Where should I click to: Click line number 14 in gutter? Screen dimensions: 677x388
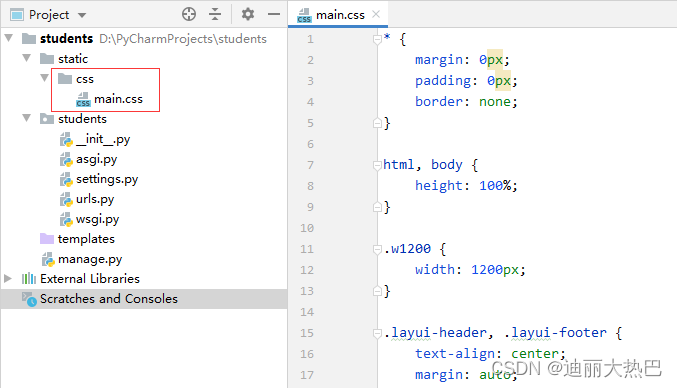(x=307, y=312)
